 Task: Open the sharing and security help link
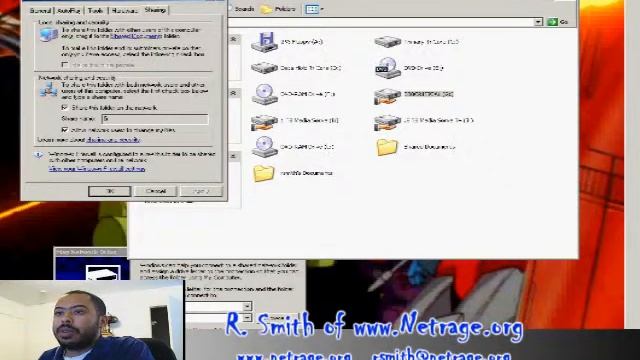(113, 140)
